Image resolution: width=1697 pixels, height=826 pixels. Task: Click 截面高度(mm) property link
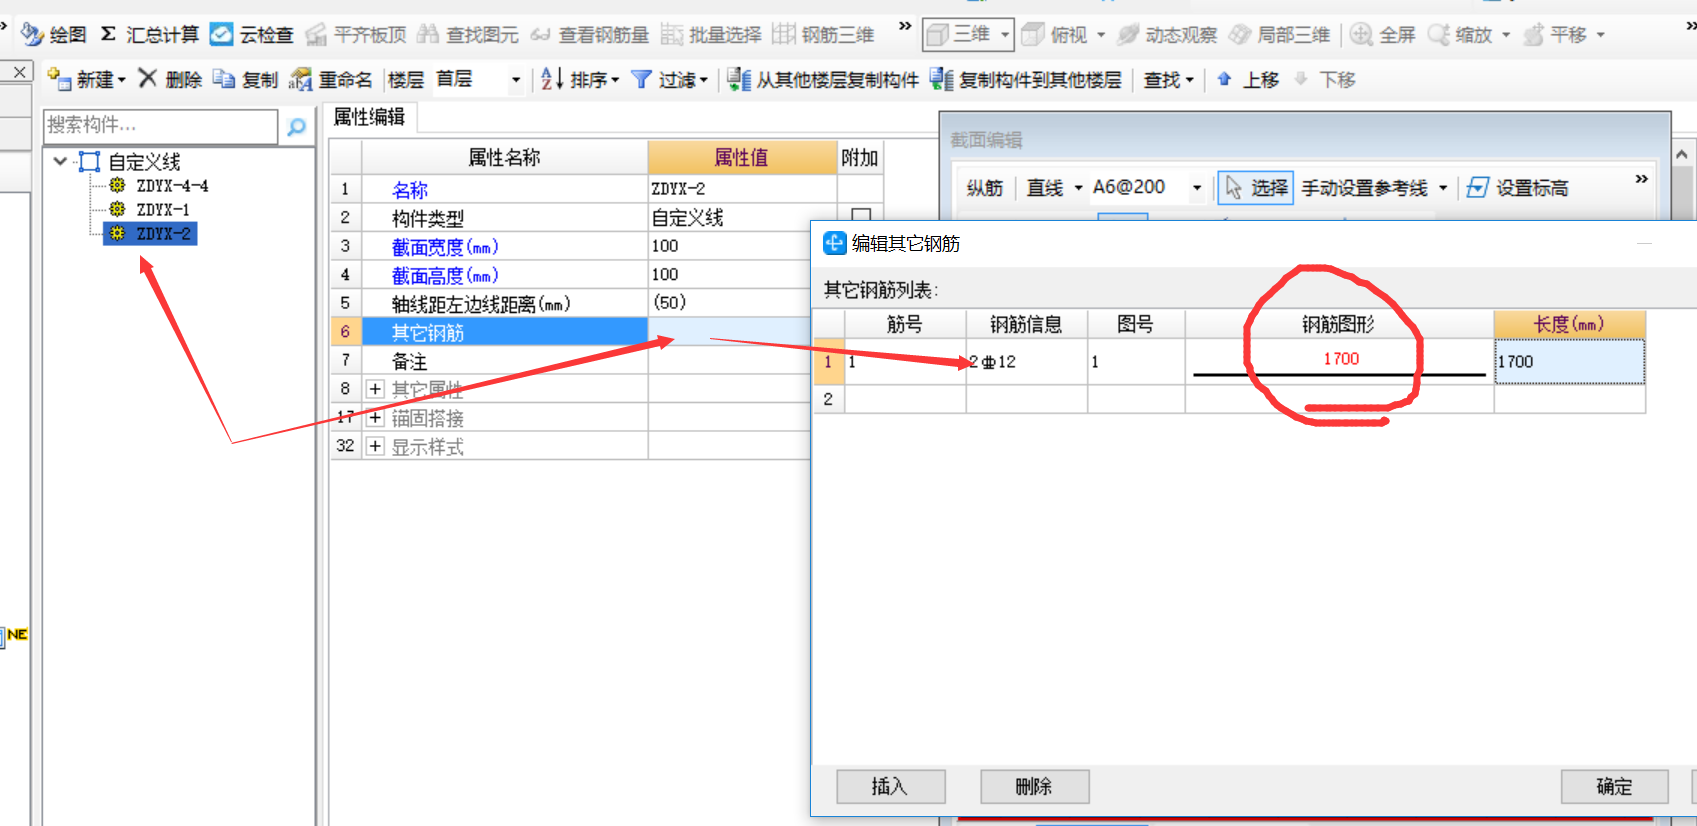pyautogui.click(x=445, y=275)
